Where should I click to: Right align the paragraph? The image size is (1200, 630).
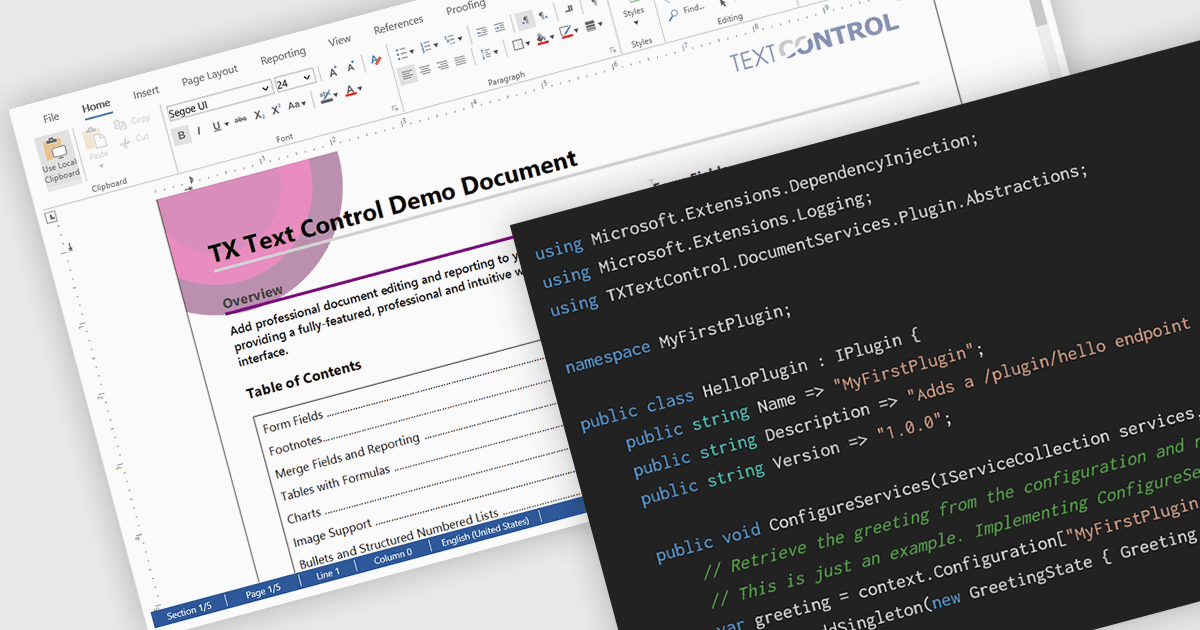442,64
